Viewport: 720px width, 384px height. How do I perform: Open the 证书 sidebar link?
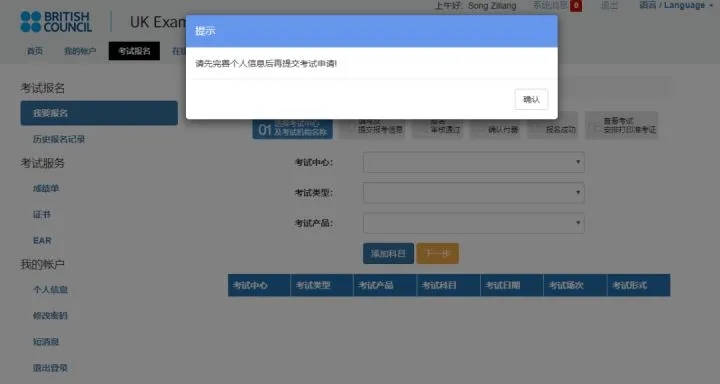[41, 215]
